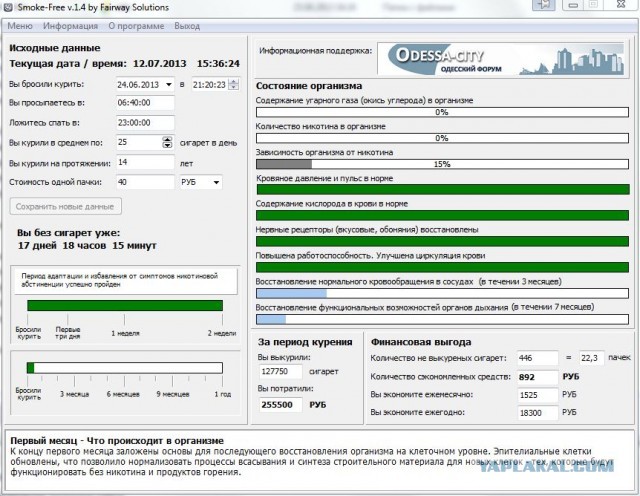Click the improved blood circulation green bar
640x496 pixels.
[442, 267]
